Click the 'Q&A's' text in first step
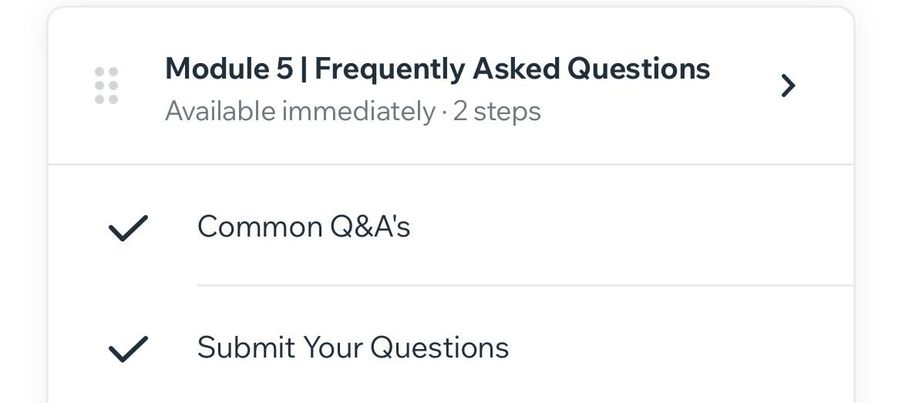The width and height of the screenshot is (902, 403). click(370, 227)
